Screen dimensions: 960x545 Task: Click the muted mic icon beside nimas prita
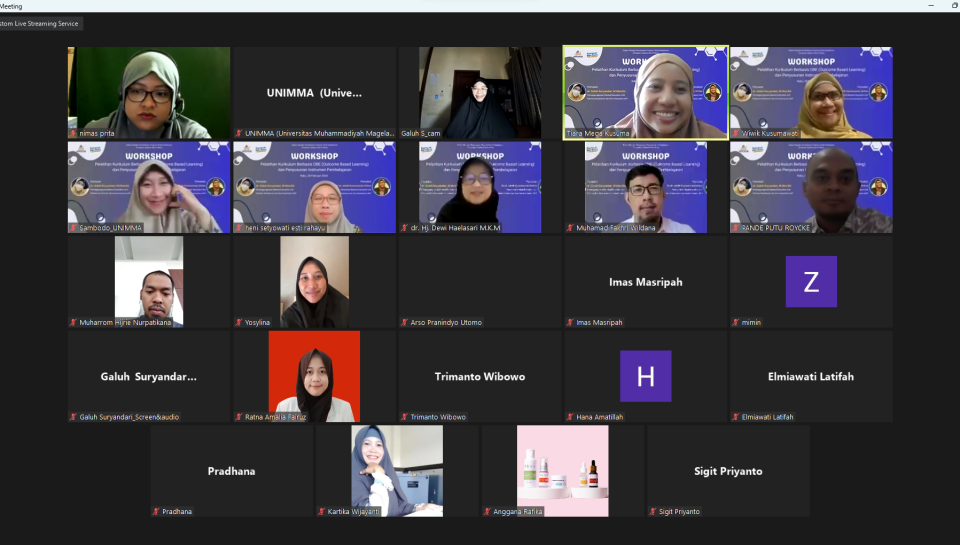coord(73,133)
